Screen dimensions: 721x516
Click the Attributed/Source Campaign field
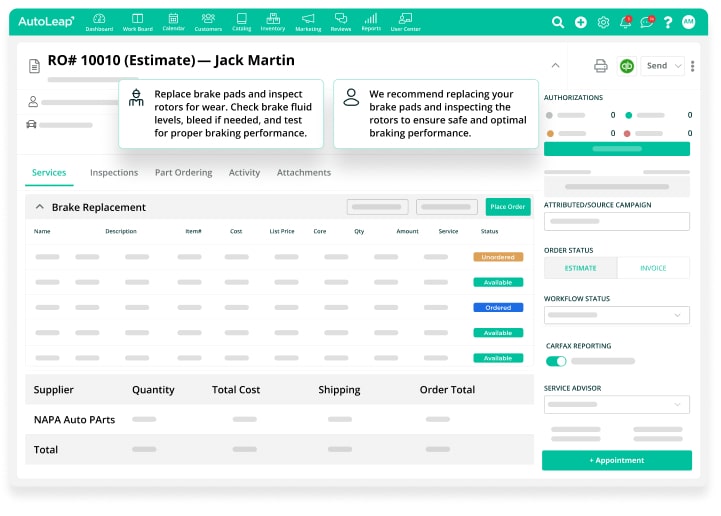(x=617, y=222)
